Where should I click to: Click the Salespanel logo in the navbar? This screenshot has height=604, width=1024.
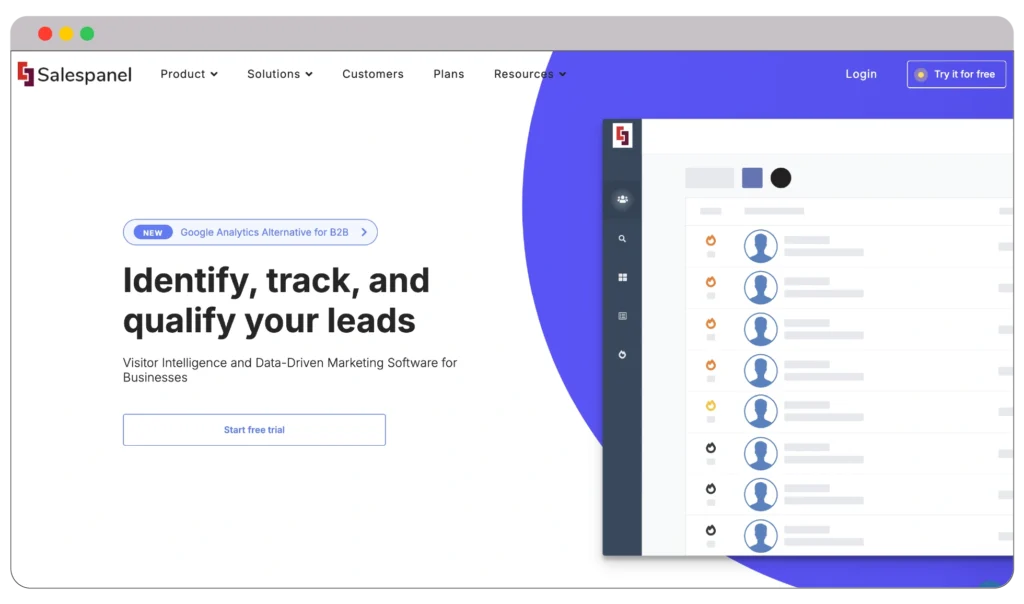point(75,75)
